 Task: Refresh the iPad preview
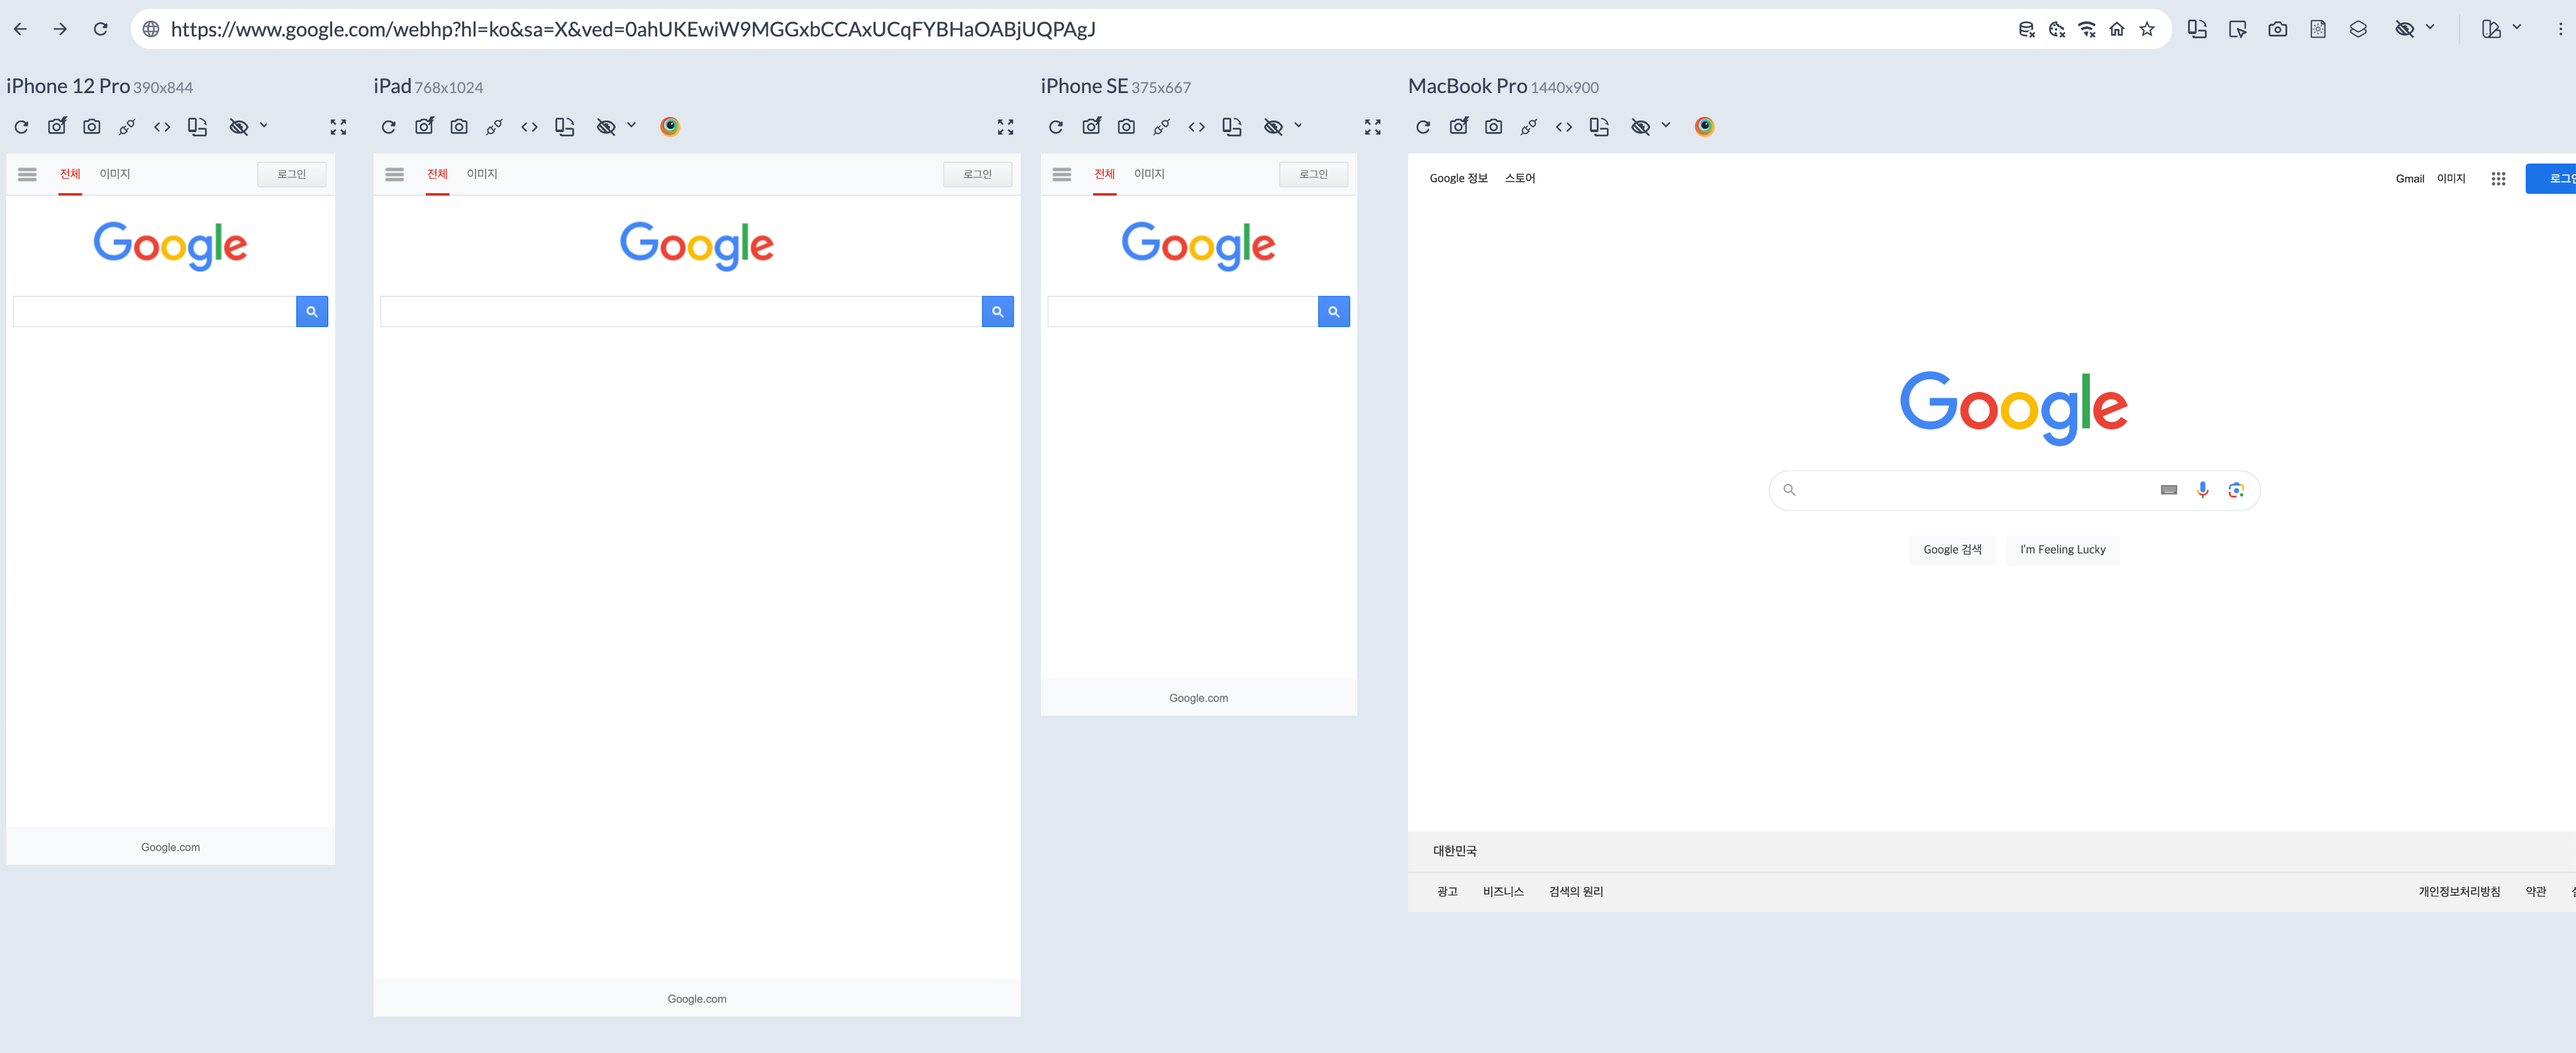coord(388,126)
